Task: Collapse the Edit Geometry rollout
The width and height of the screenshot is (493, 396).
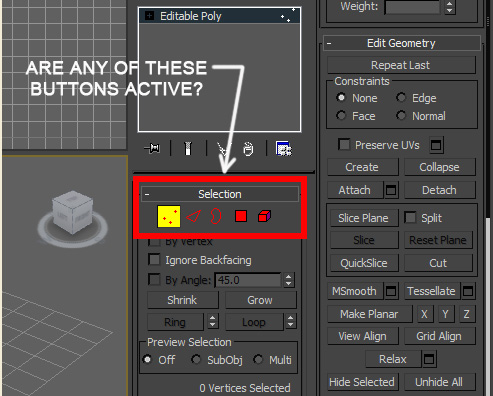Action: tap(329, 43)
